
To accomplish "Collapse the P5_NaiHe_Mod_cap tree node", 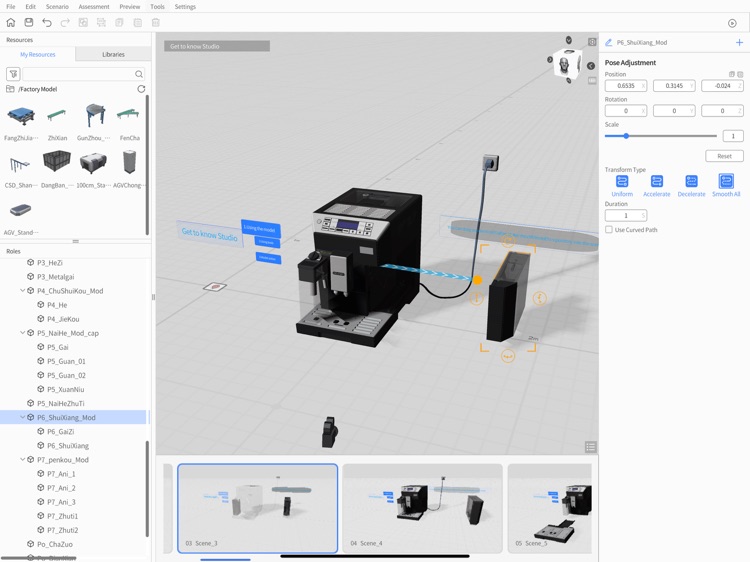I will pos(23,333).
